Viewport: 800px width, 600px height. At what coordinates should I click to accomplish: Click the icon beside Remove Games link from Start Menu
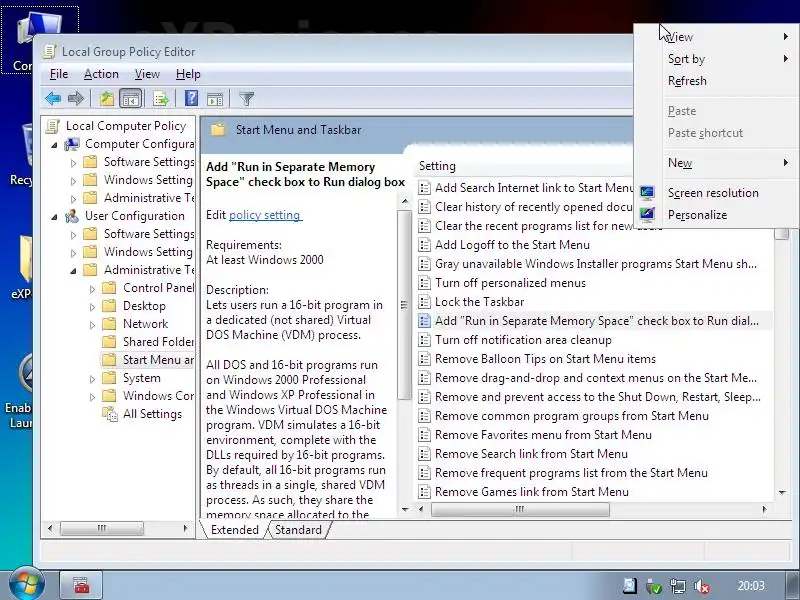click(x=424, y=492)
